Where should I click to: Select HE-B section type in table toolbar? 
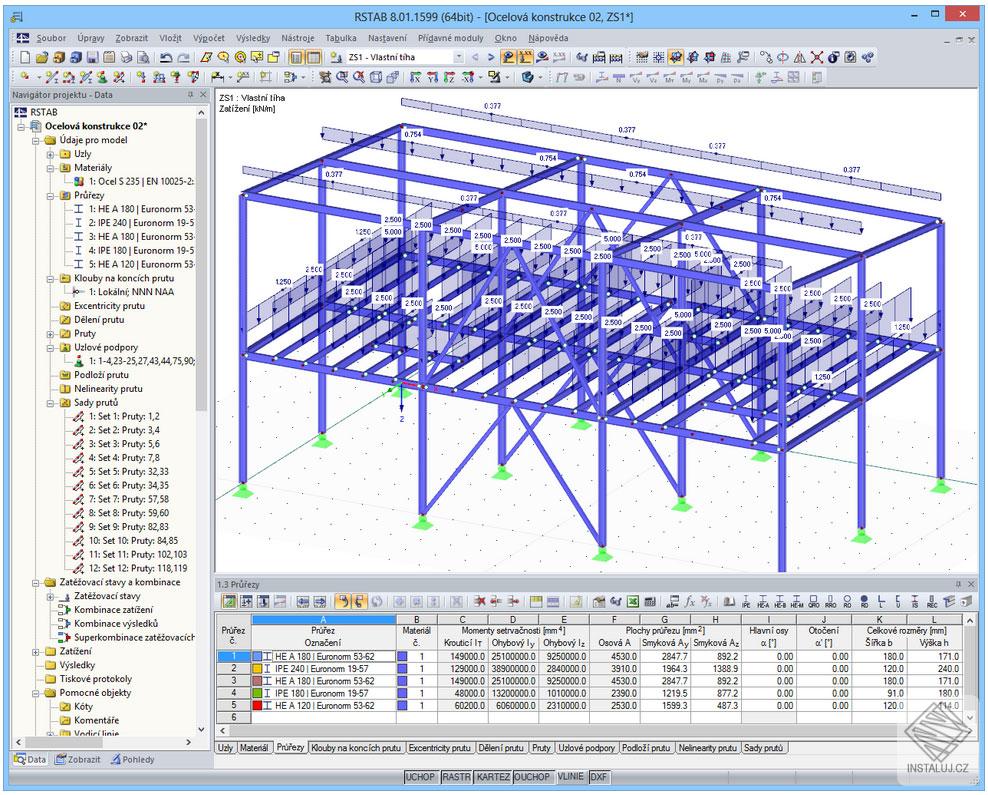(x=779, y=602)
